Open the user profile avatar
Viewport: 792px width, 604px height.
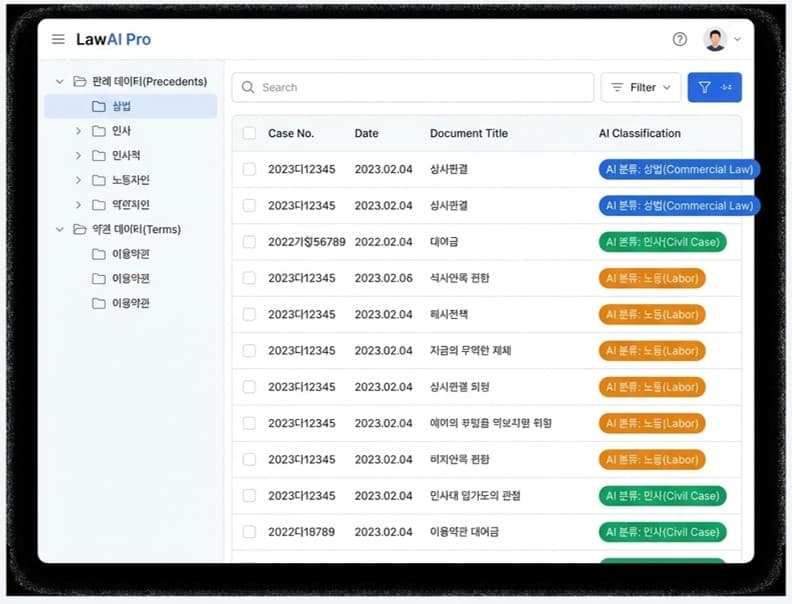pyautogui.click(x=714, y=40)
